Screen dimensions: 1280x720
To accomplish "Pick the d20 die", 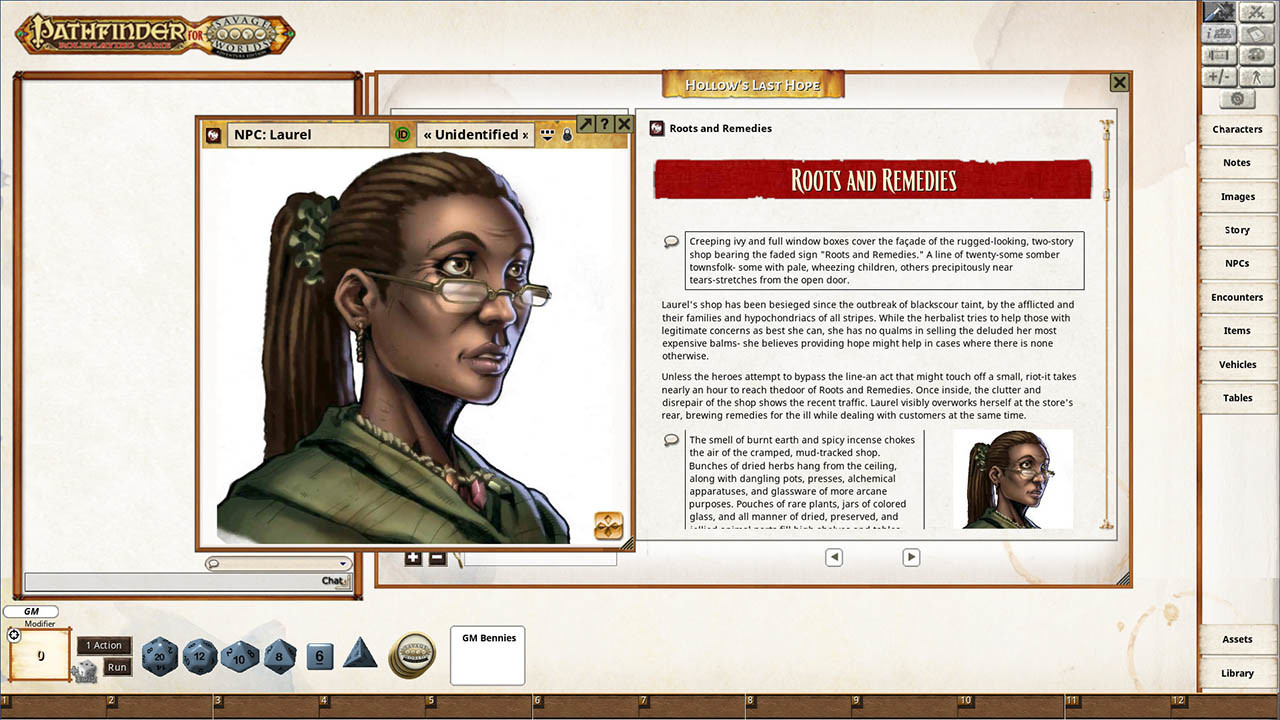I will [160, 656].
